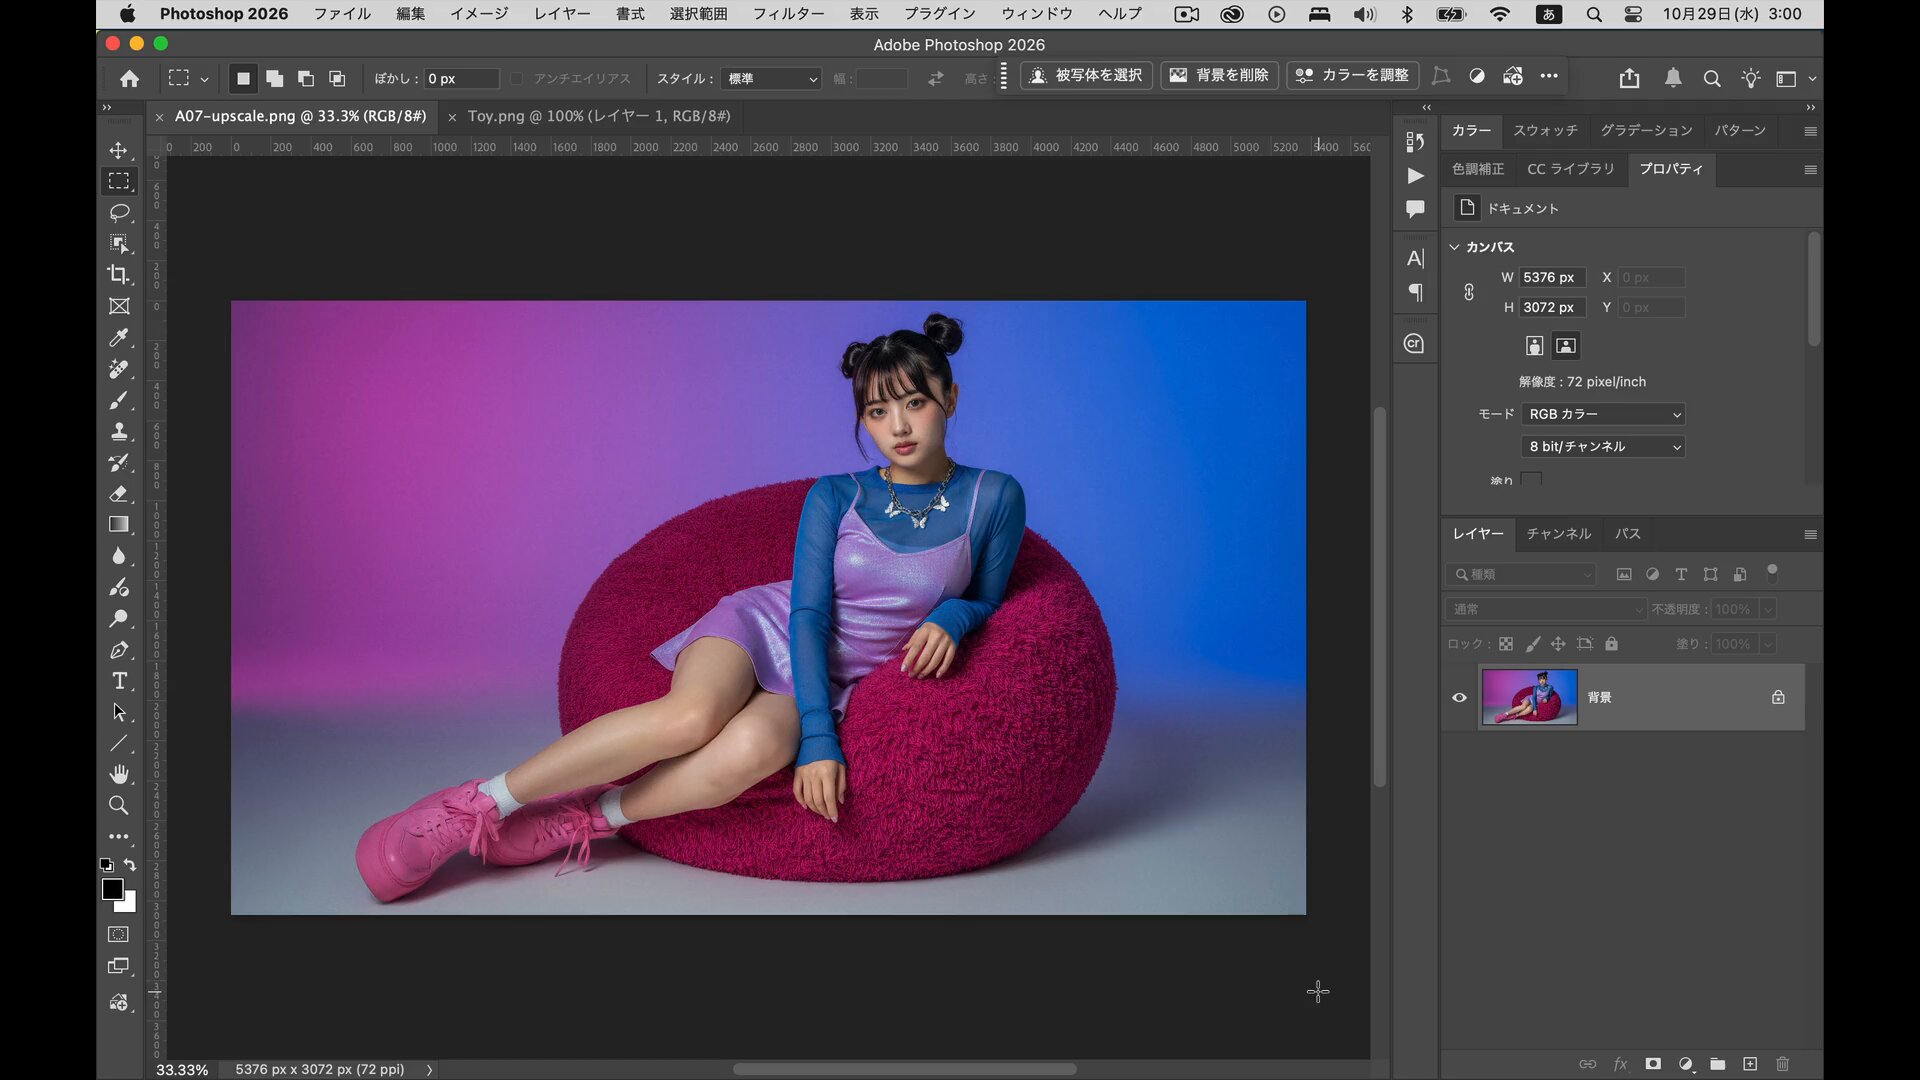Select the Eyedropper tool
This screenshot has height=1080, width=1920.
pos(119,337)
